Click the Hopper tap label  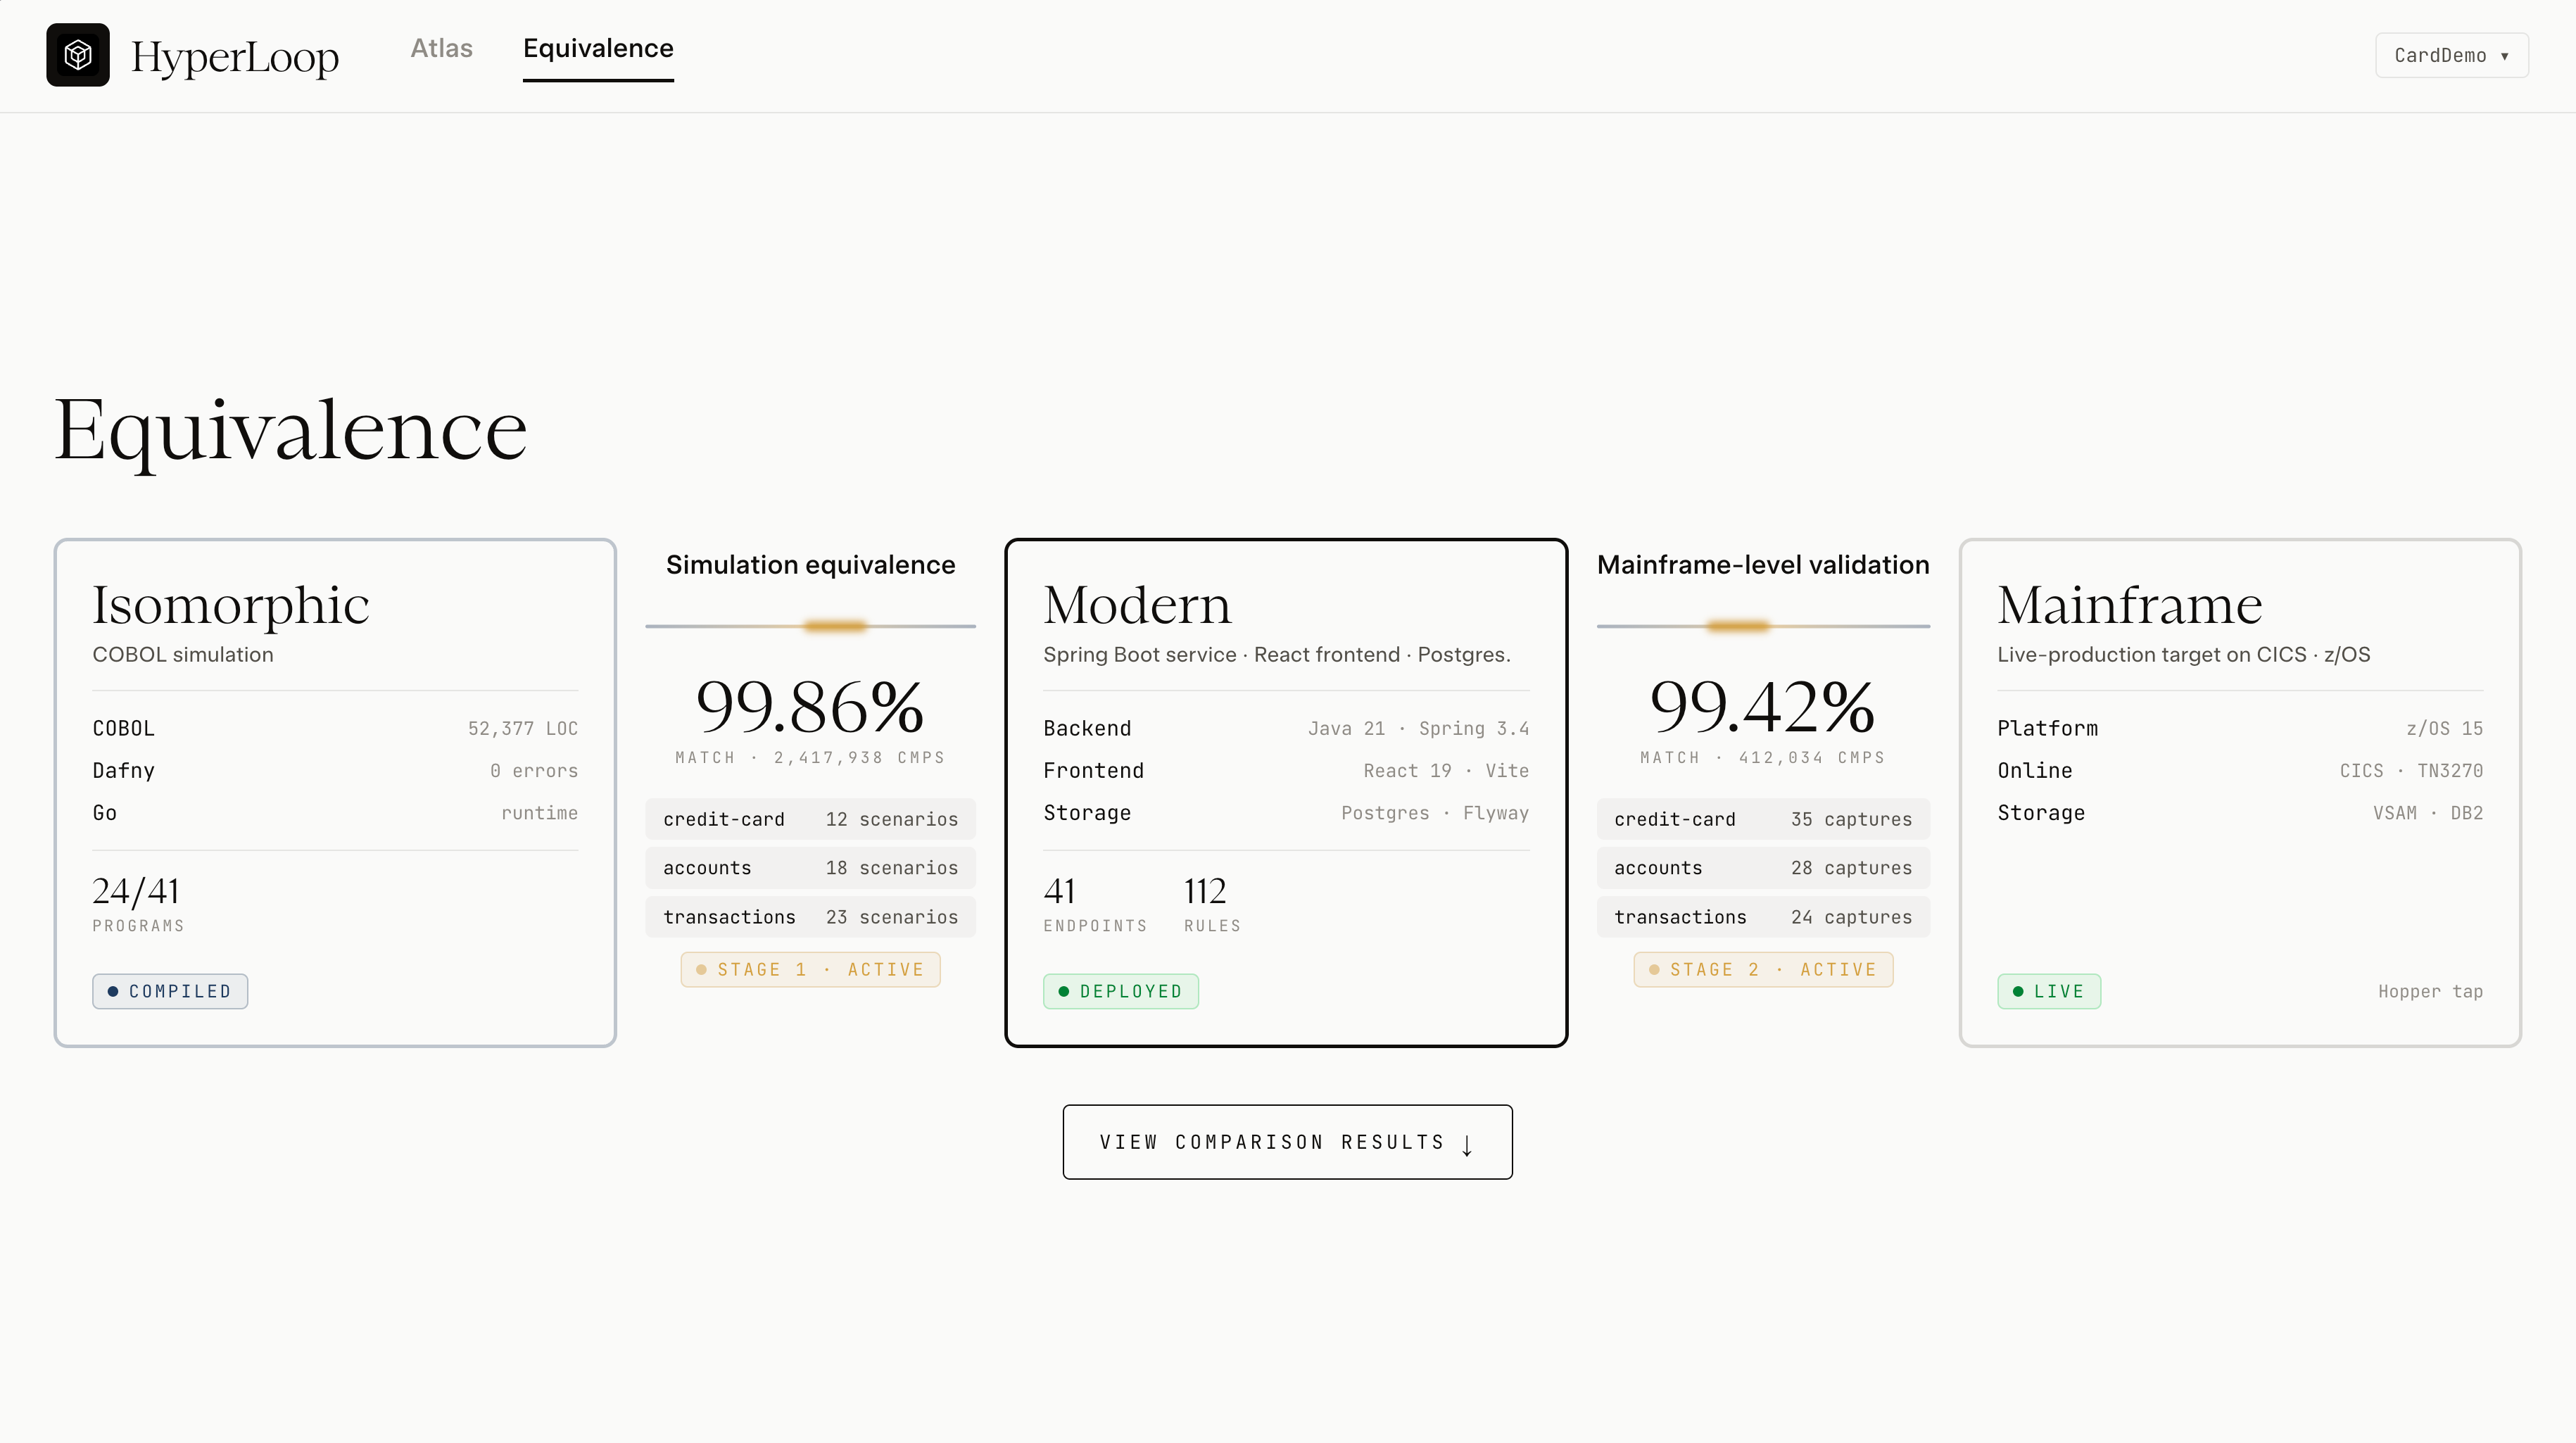pyautogui.click(x=2430, y=991)
